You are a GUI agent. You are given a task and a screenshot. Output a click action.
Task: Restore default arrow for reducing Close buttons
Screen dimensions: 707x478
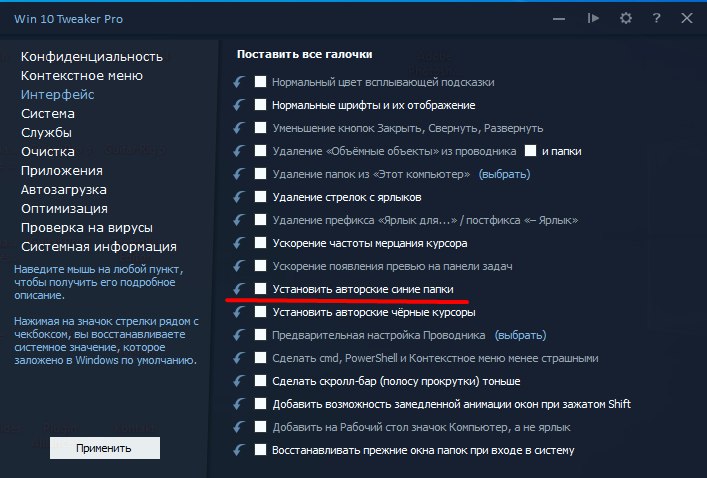[239, 128]
